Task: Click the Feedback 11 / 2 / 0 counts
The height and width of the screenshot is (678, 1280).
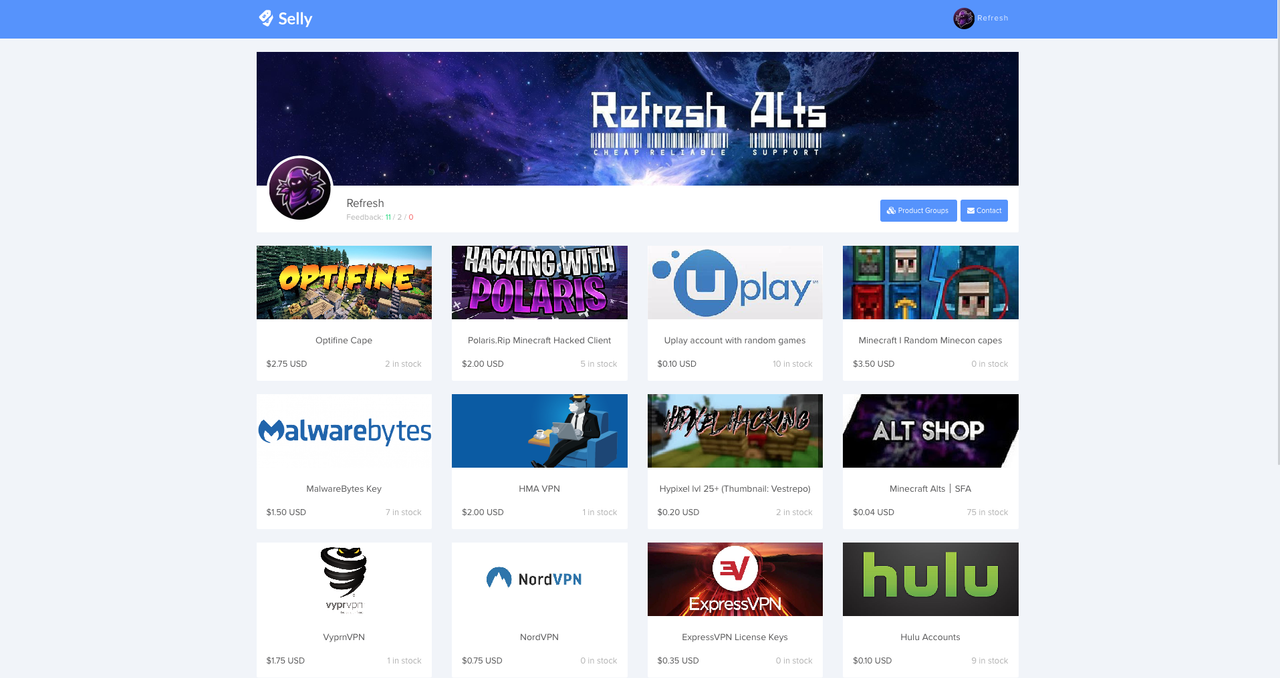Action: point(380,217)
